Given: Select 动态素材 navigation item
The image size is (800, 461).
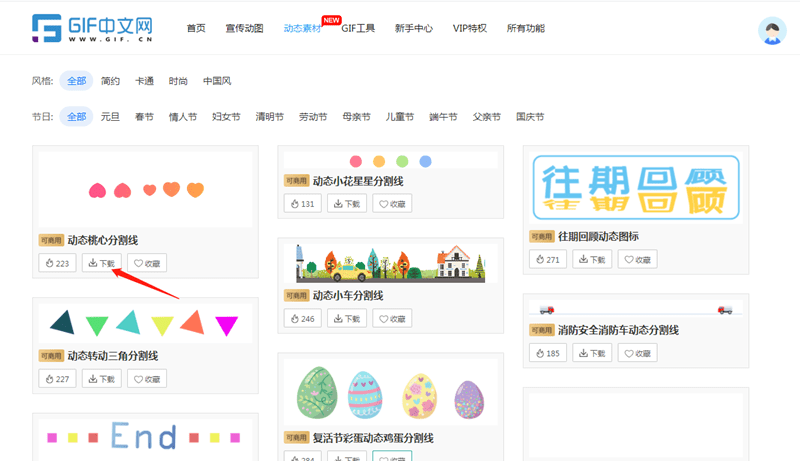Looking at the screenshot, I should point(303,28).
